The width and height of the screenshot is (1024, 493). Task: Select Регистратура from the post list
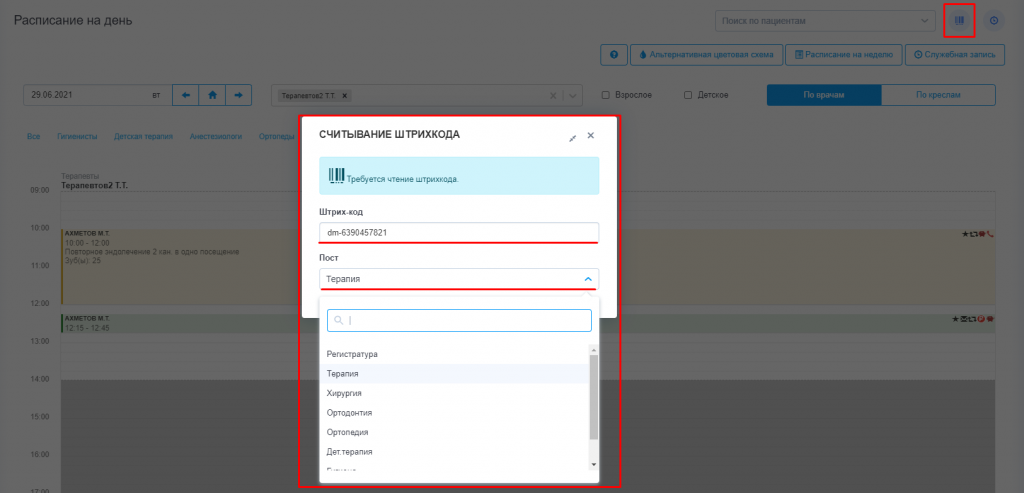[455, 354]
